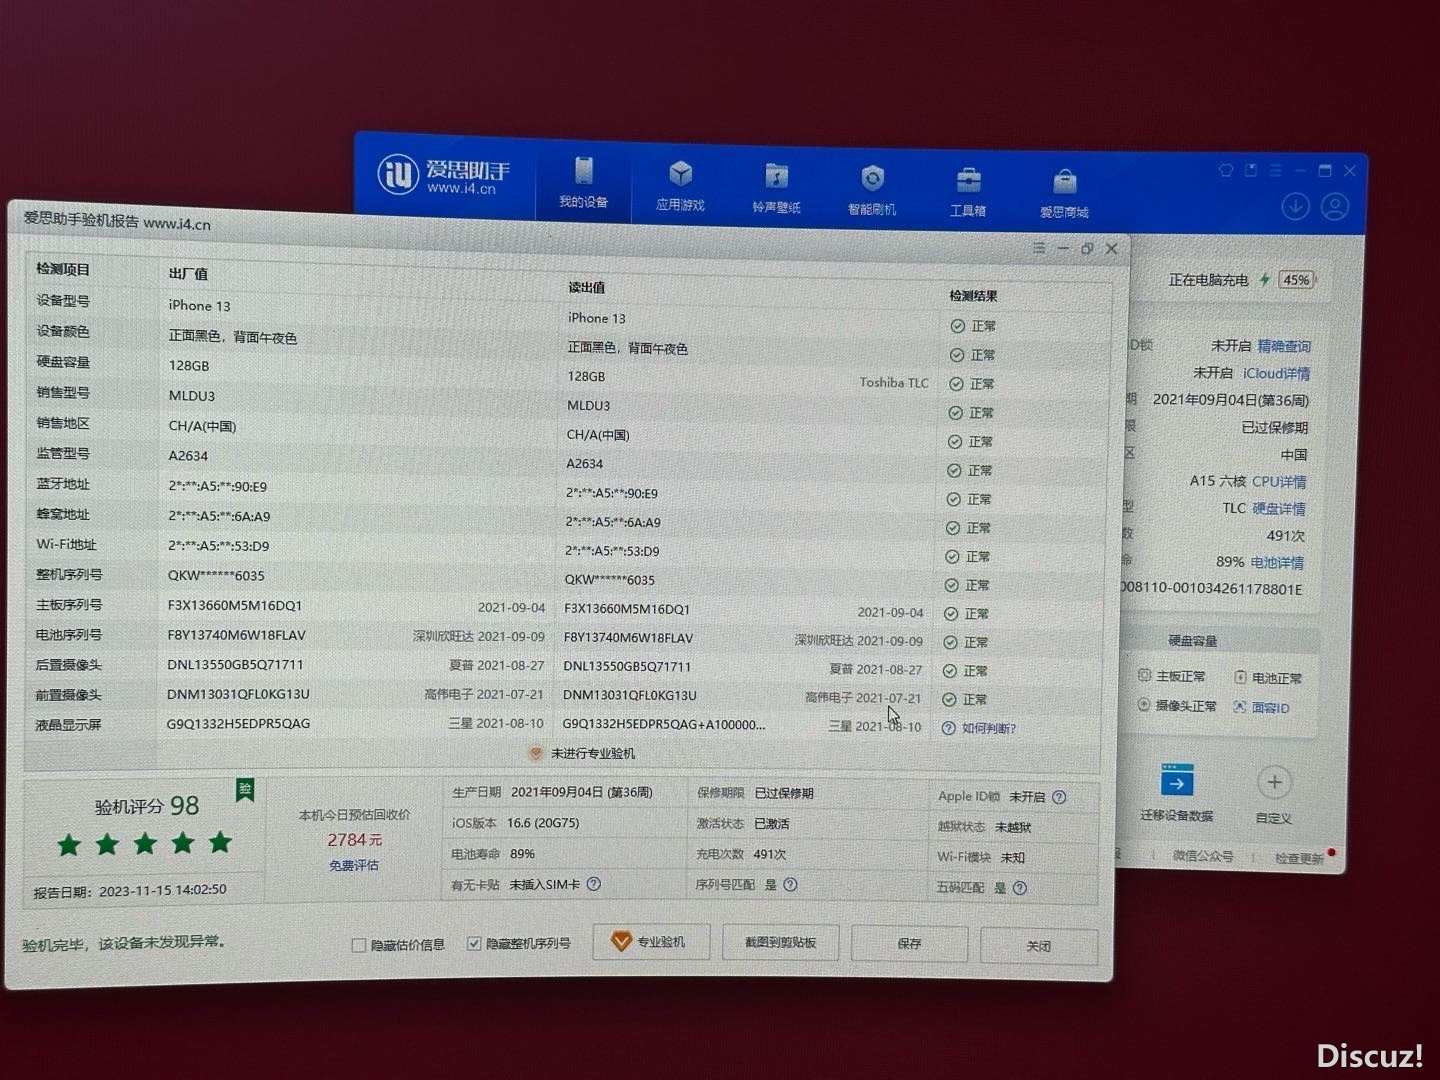Click 前置摄像头 row 正常 check icon

(x=950, y=700)
